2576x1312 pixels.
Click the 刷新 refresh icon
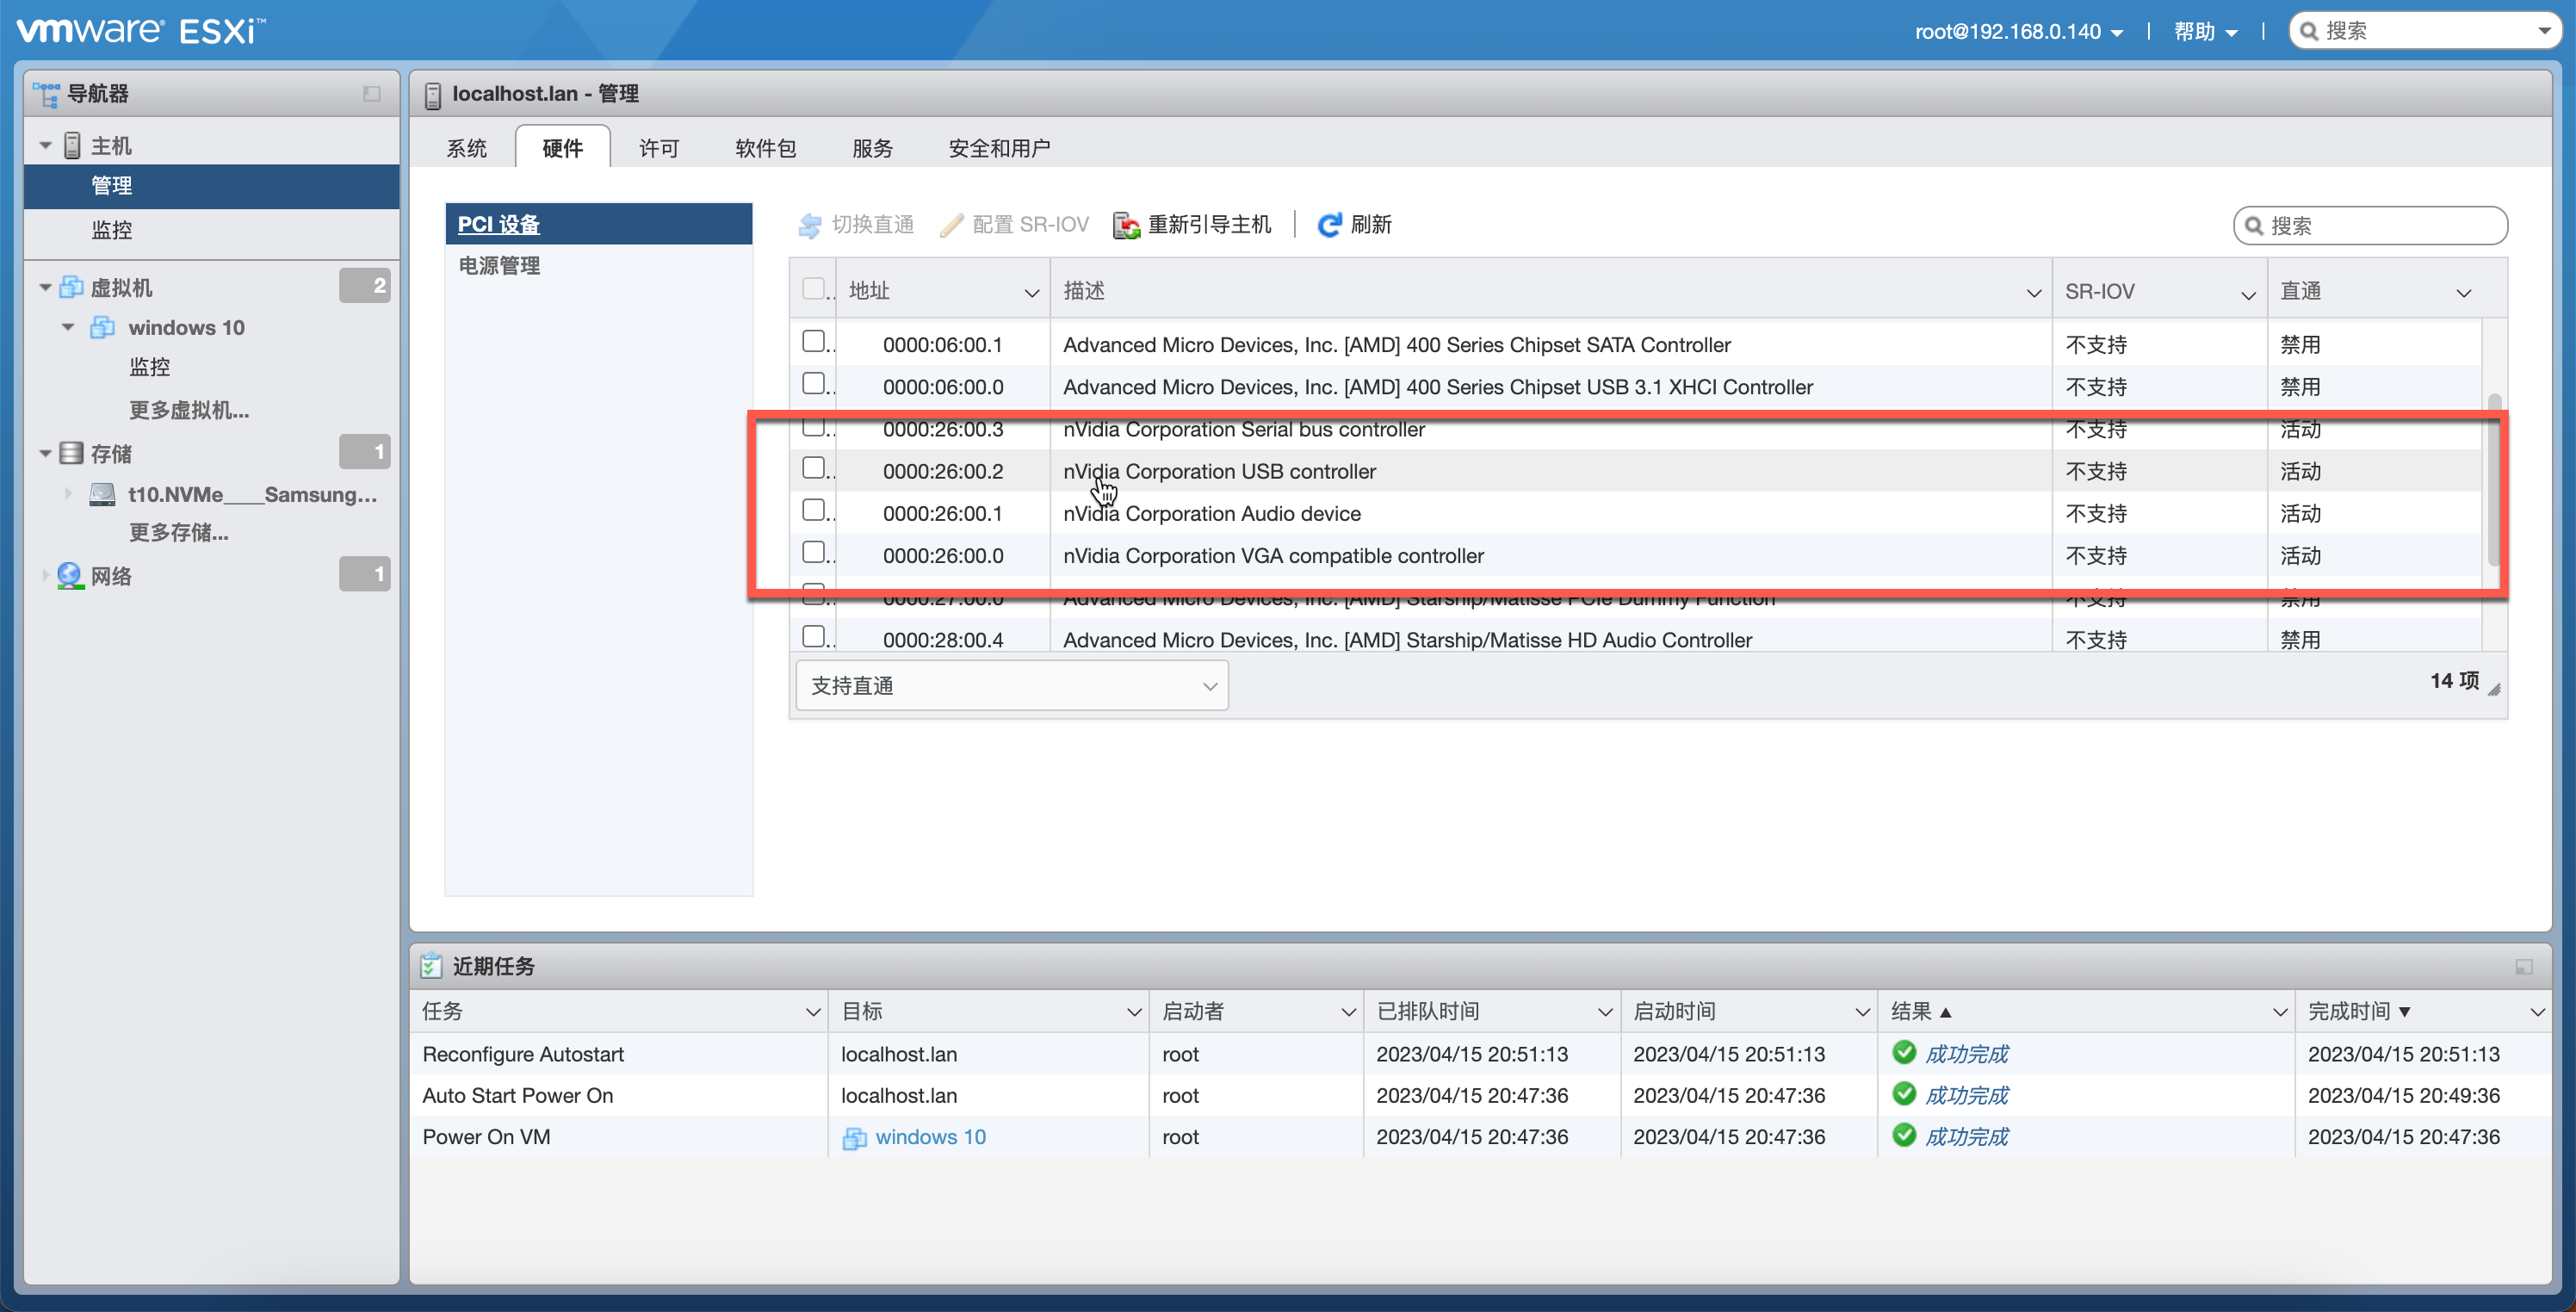point(1328,224)
